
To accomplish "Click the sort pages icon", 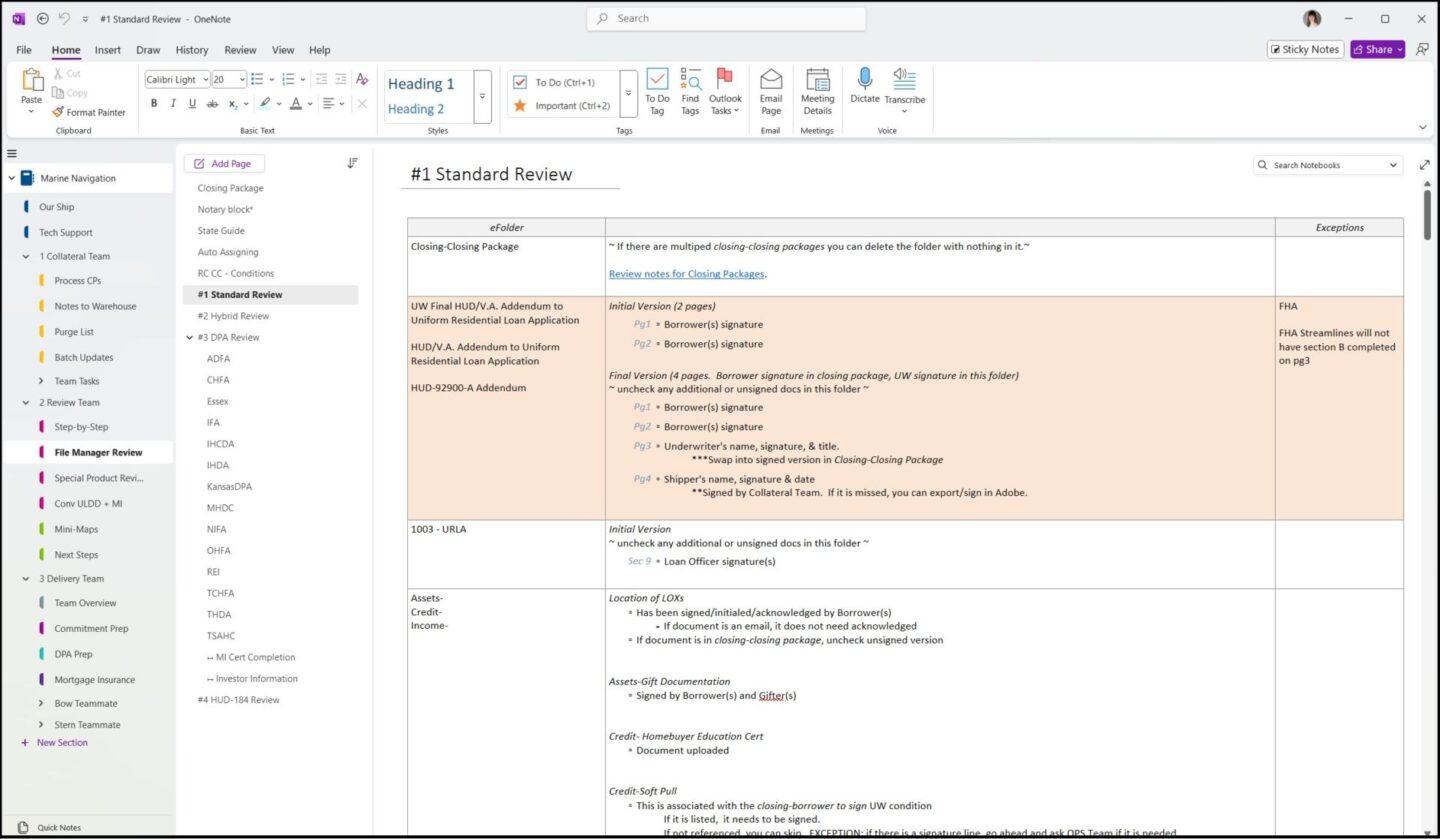I will (352, 163).
